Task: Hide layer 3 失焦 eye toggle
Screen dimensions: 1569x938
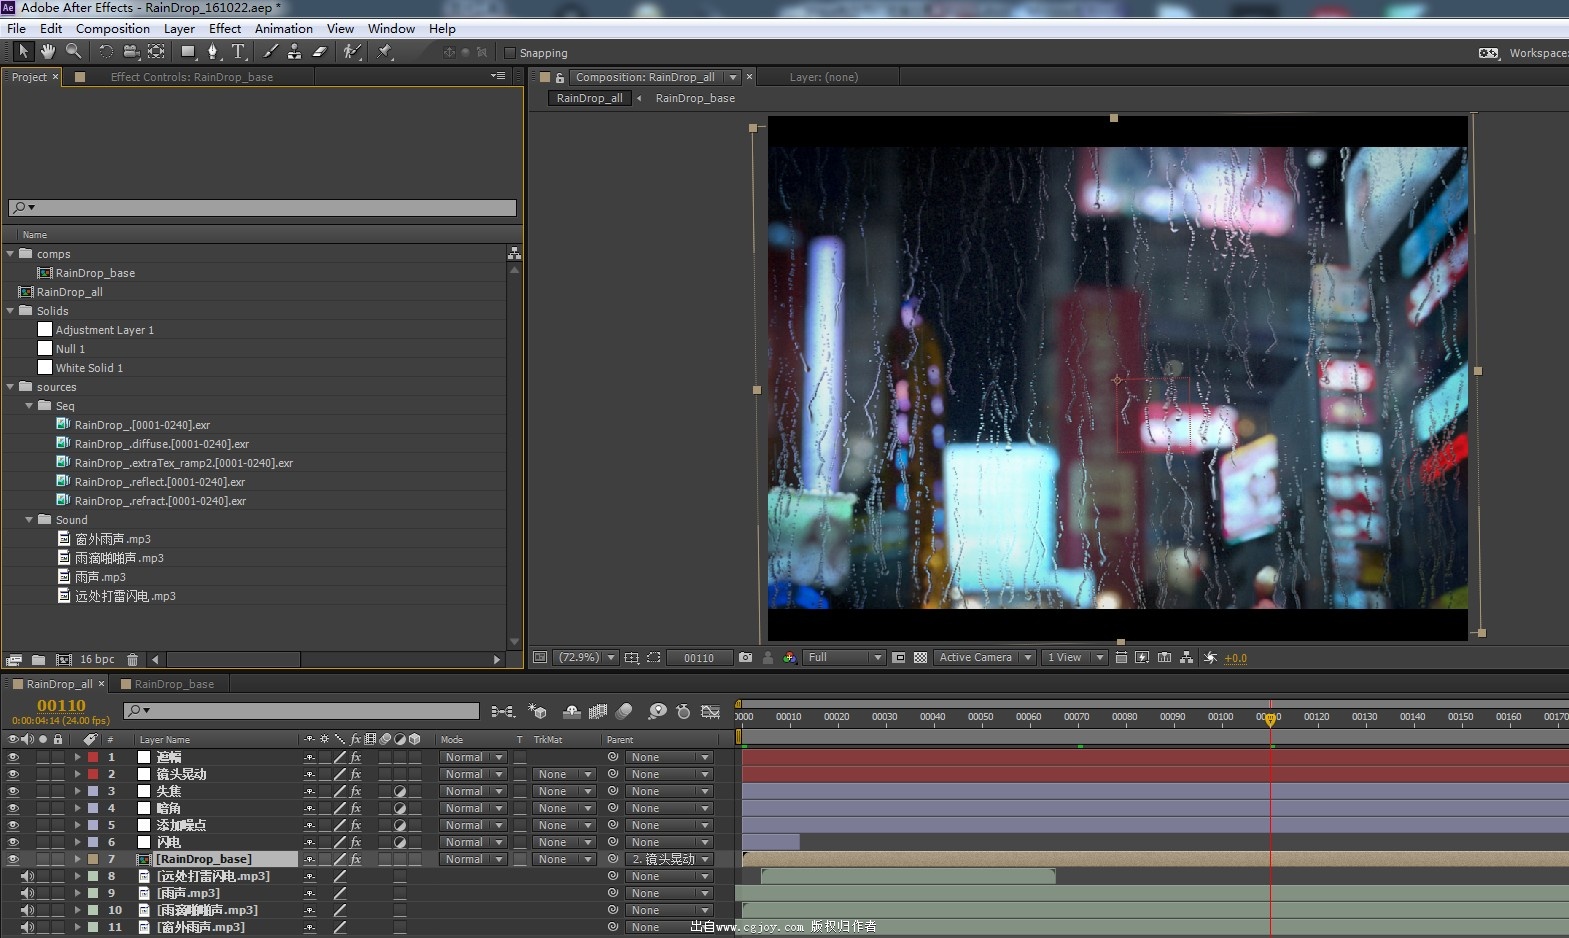Action: (13, 792)
